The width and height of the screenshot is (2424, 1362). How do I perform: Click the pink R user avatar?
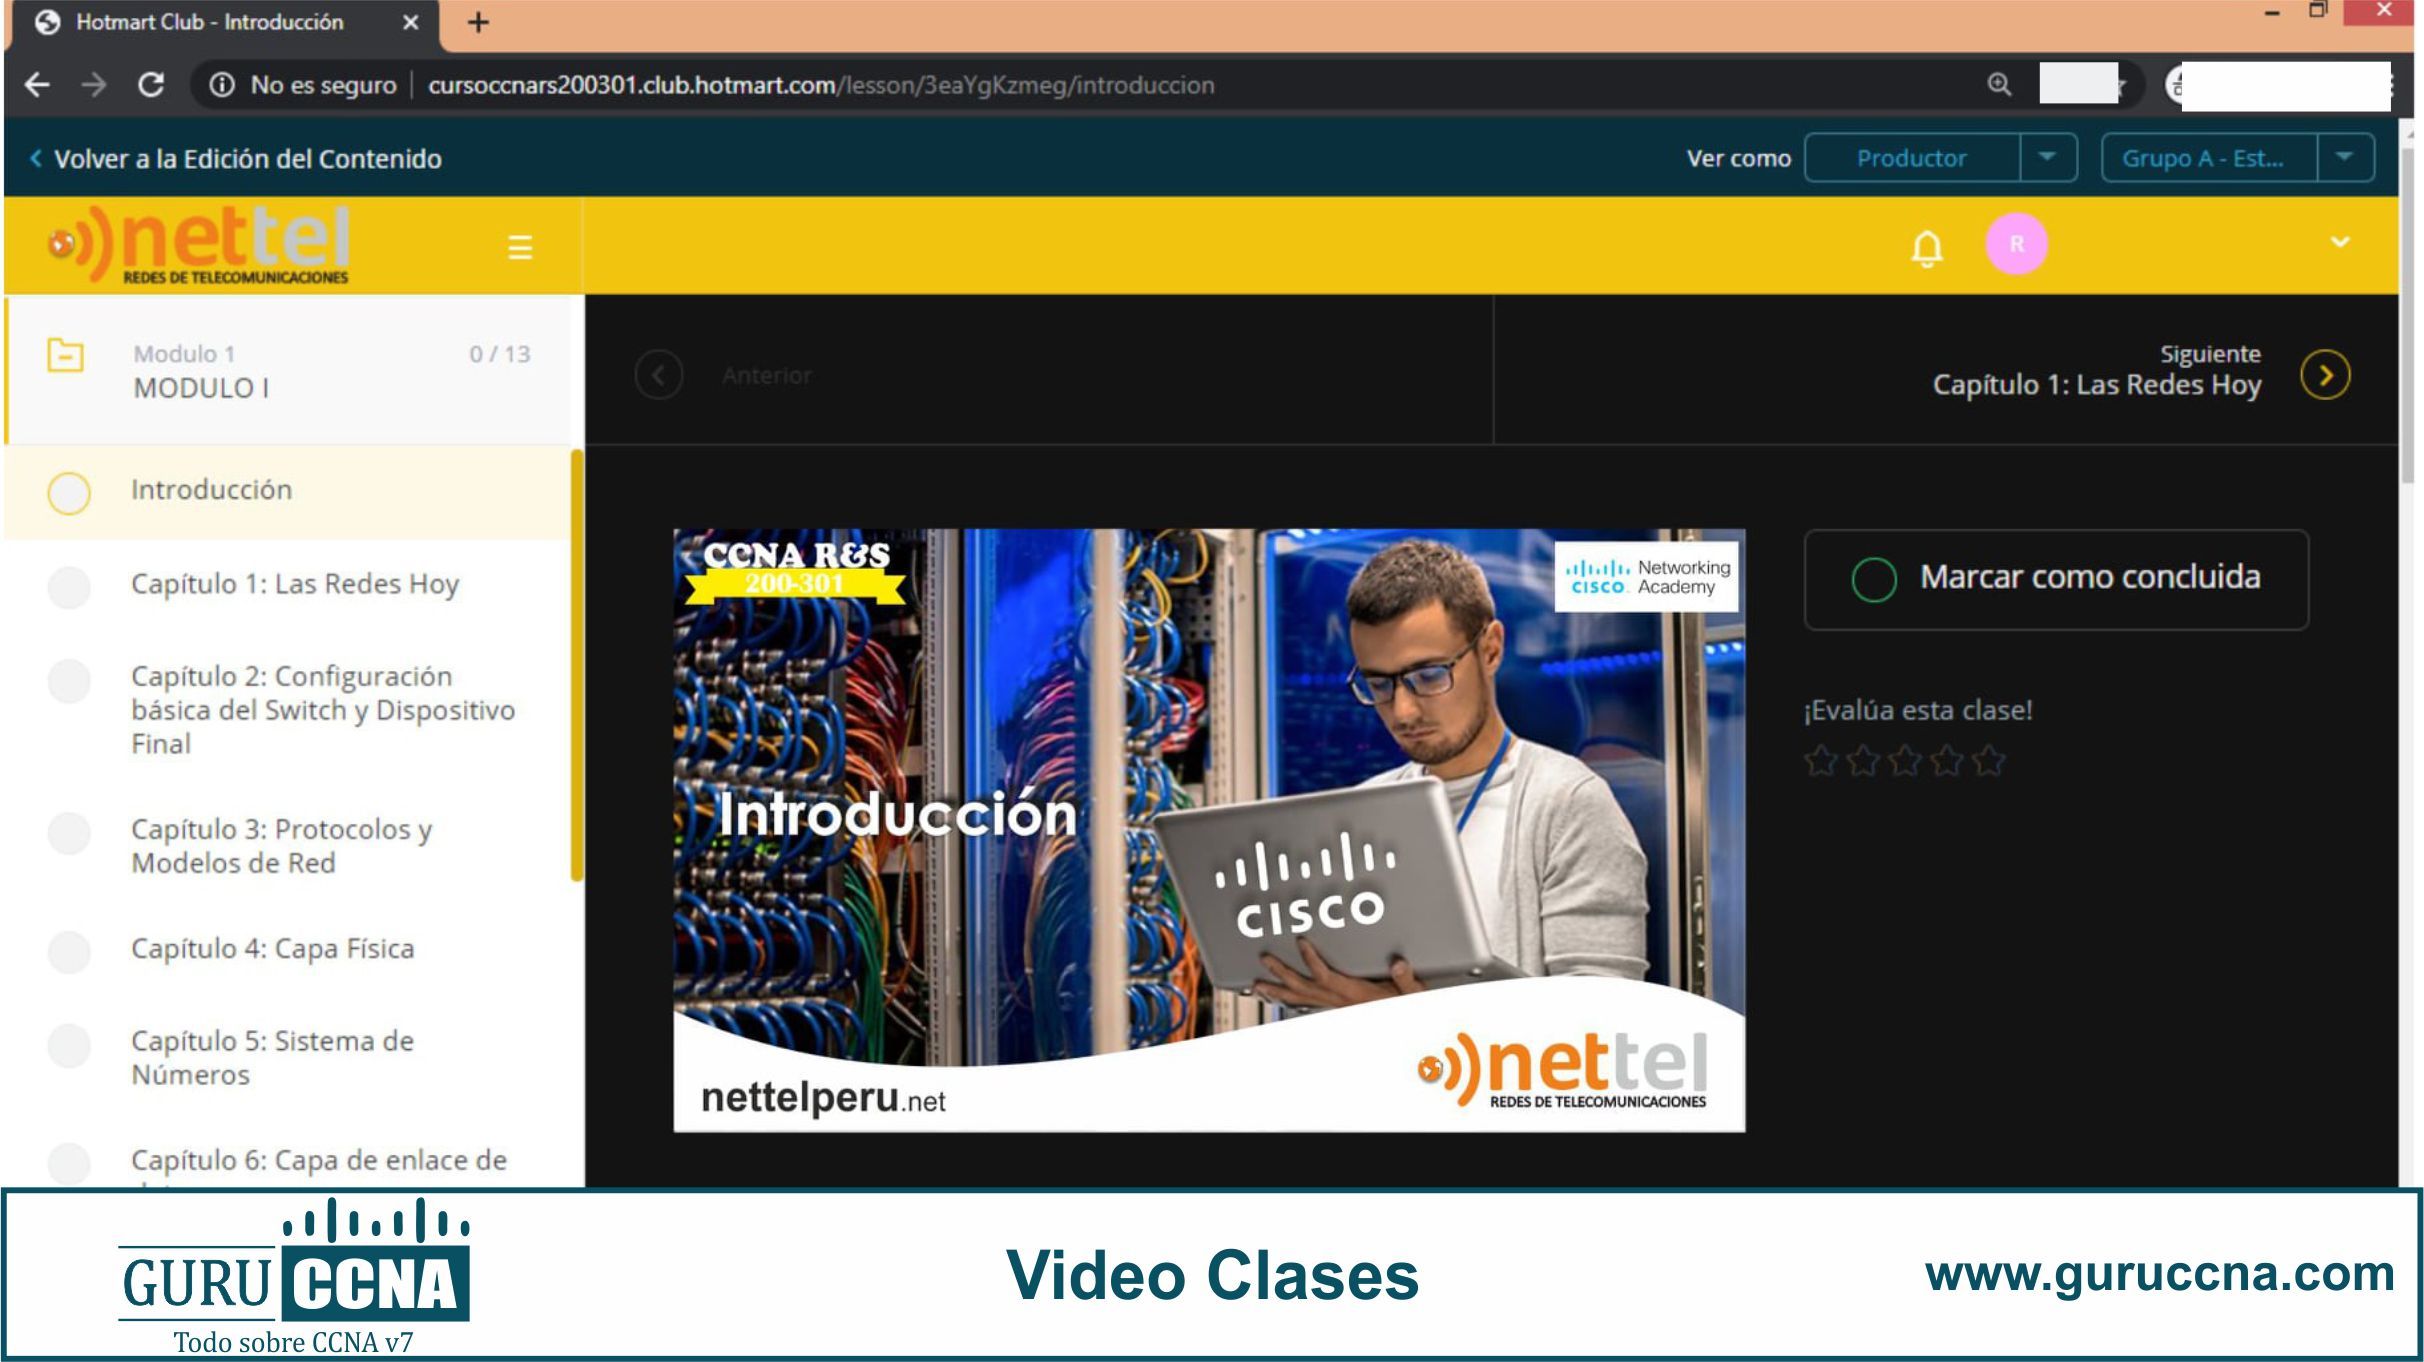(x=2016, y=244)
